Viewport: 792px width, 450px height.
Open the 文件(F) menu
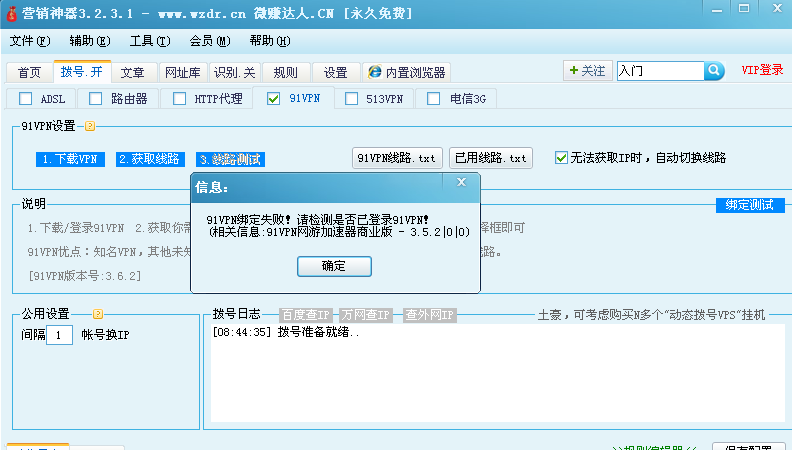pyautogui.click(x=30, y=41)
